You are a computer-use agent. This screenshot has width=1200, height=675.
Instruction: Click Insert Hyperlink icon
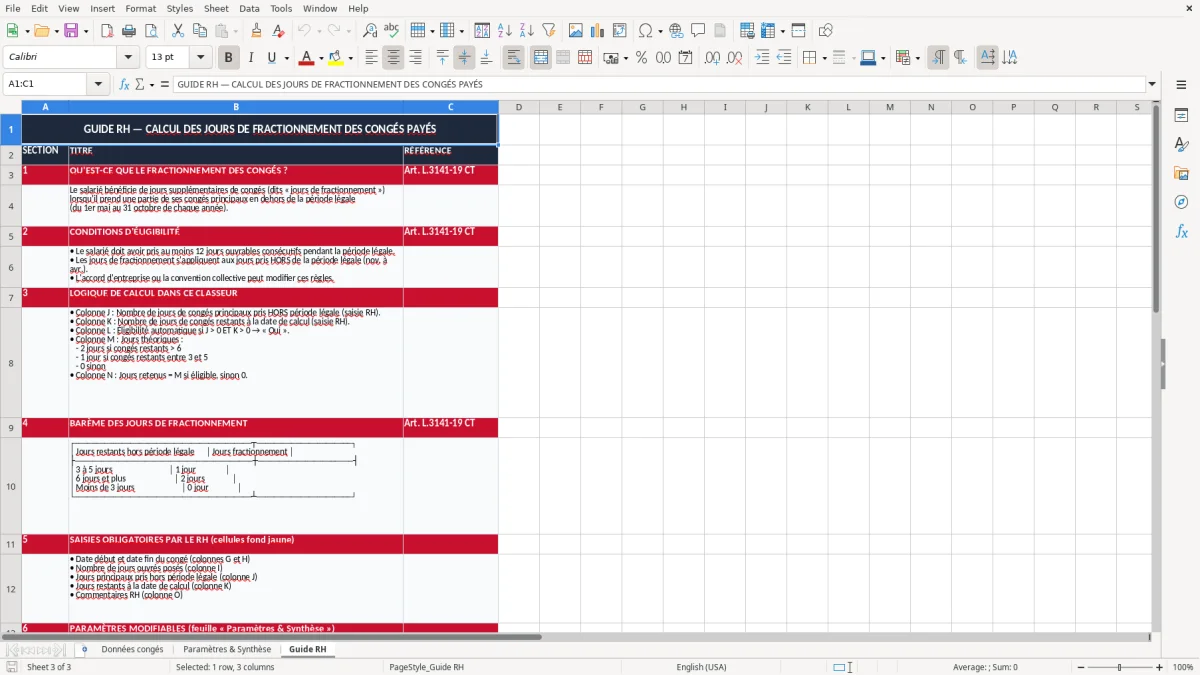tap(676, 31)
